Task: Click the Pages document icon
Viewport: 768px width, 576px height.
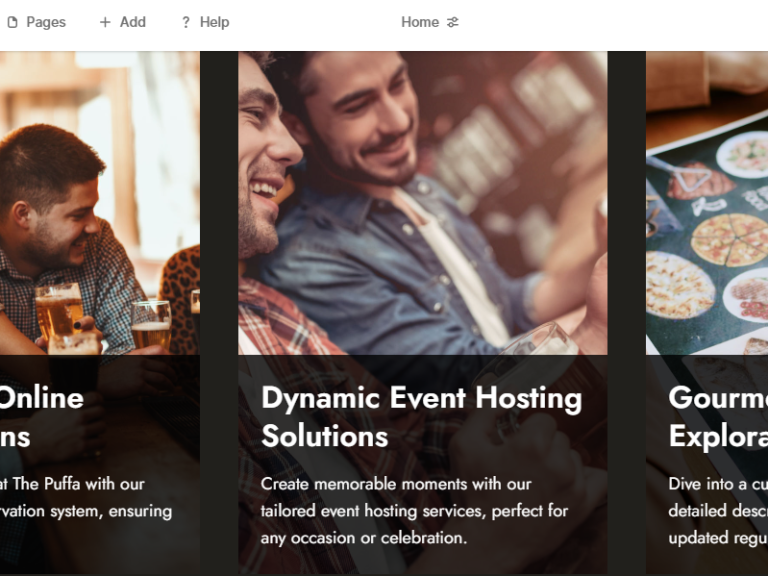Action: (12, 22)
